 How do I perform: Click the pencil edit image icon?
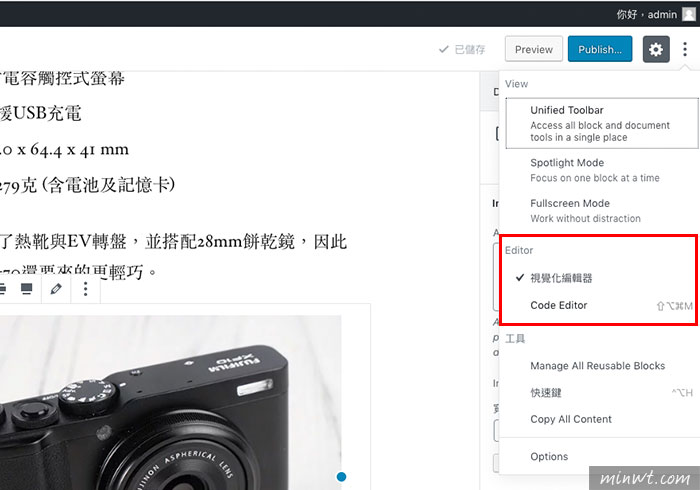click(x=56, y=289)
